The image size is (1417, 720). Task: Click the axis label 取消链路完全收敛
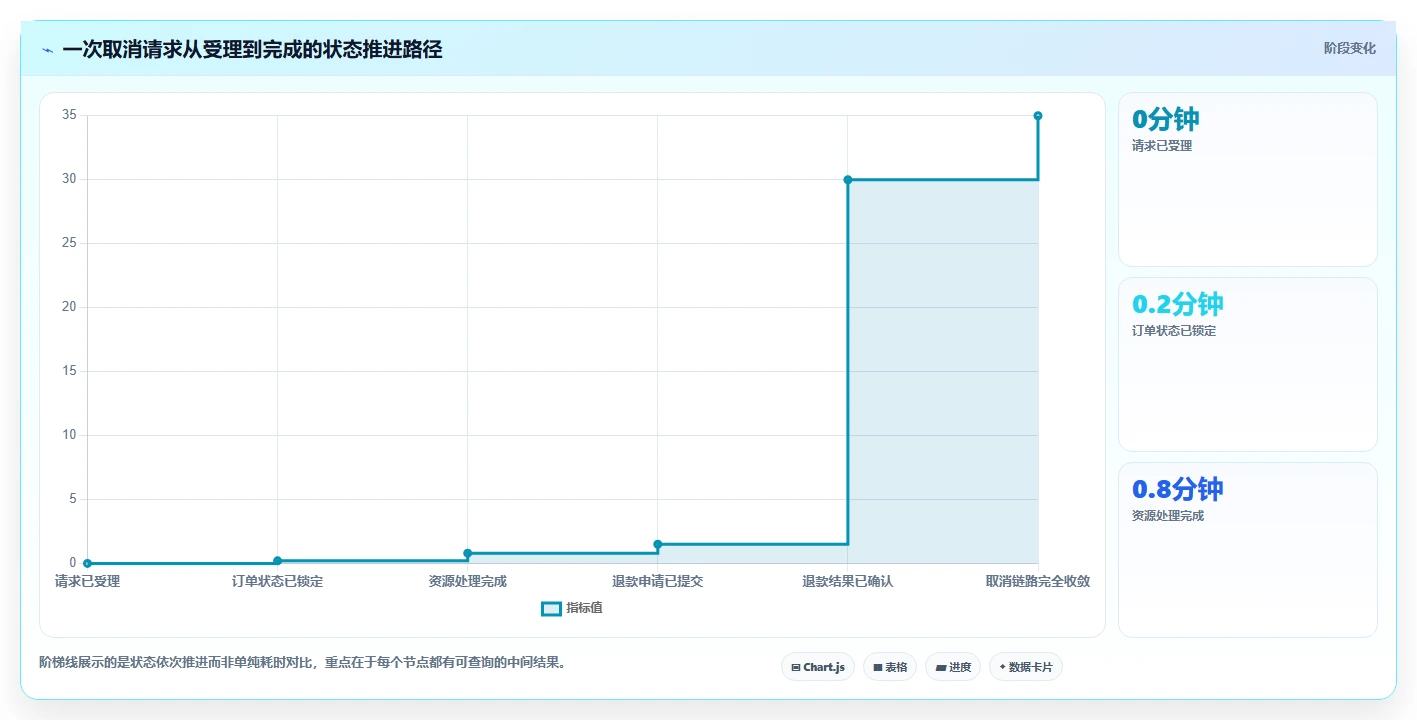pos(1038,581)
